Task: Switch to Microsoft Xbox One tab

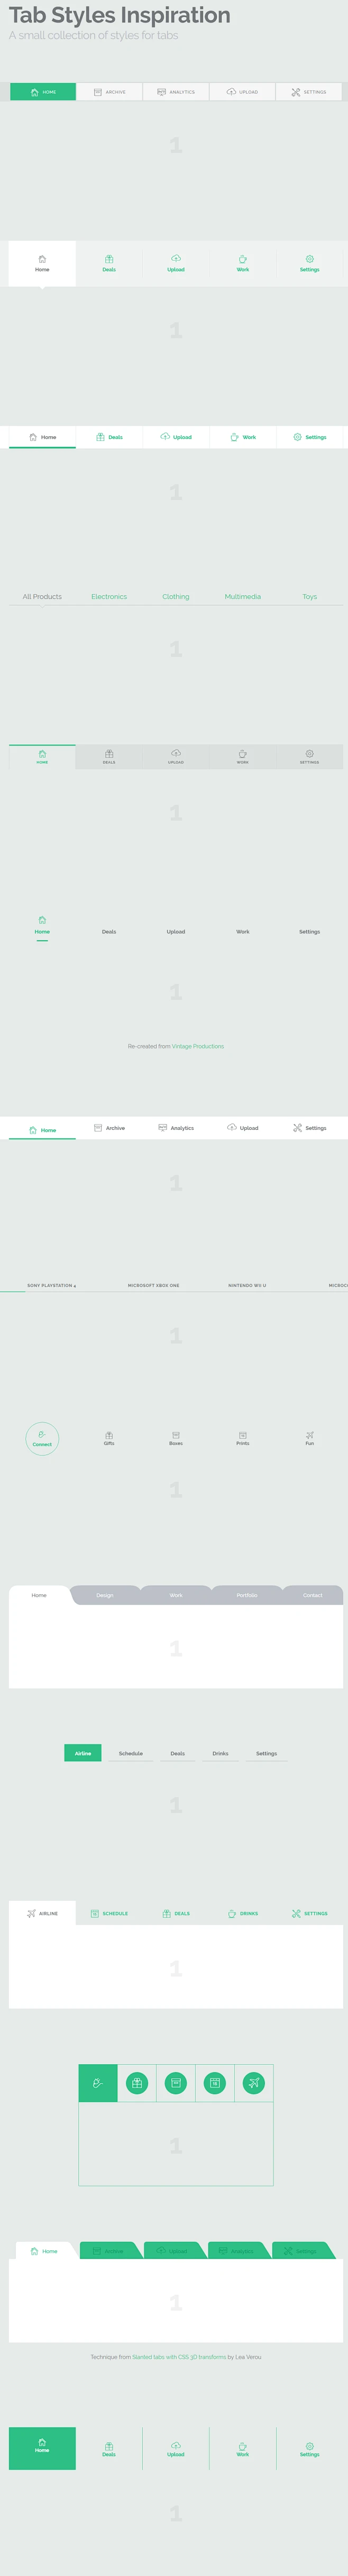Action: [x=153, y=1285]
